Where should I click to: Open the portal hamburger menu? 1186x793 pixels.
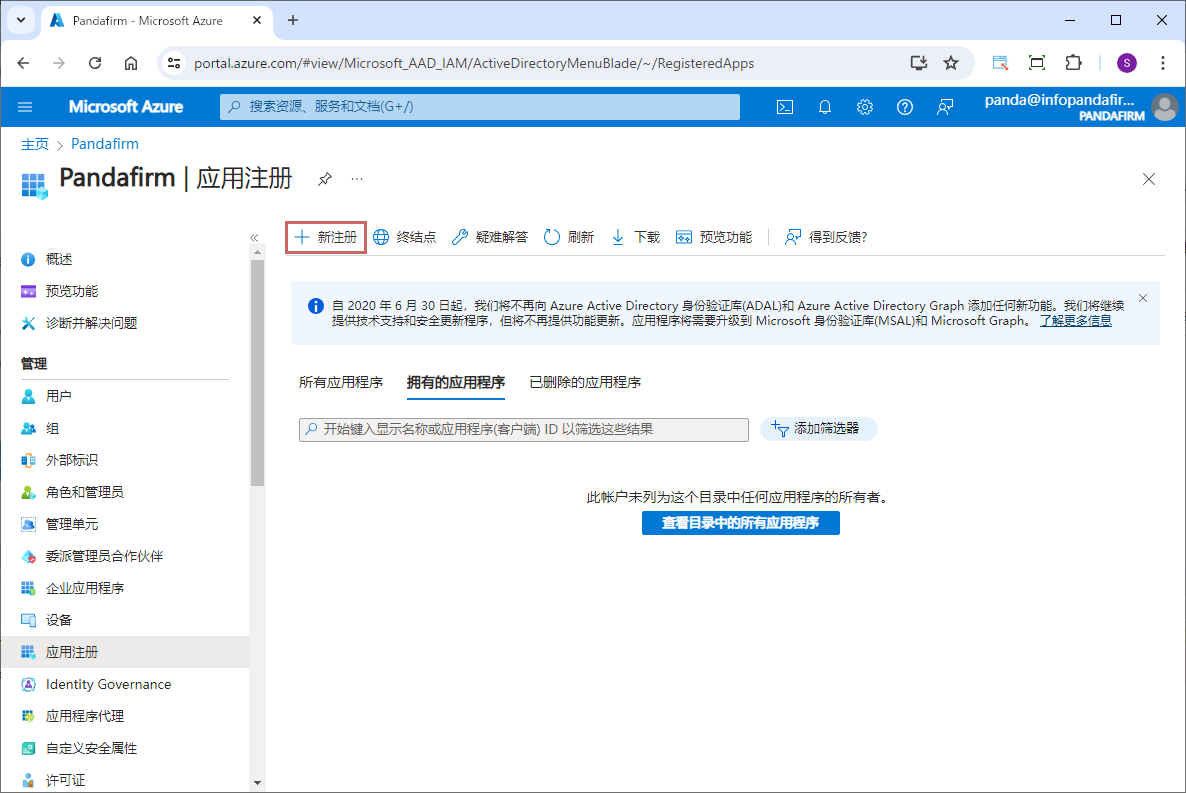[25, 107]
